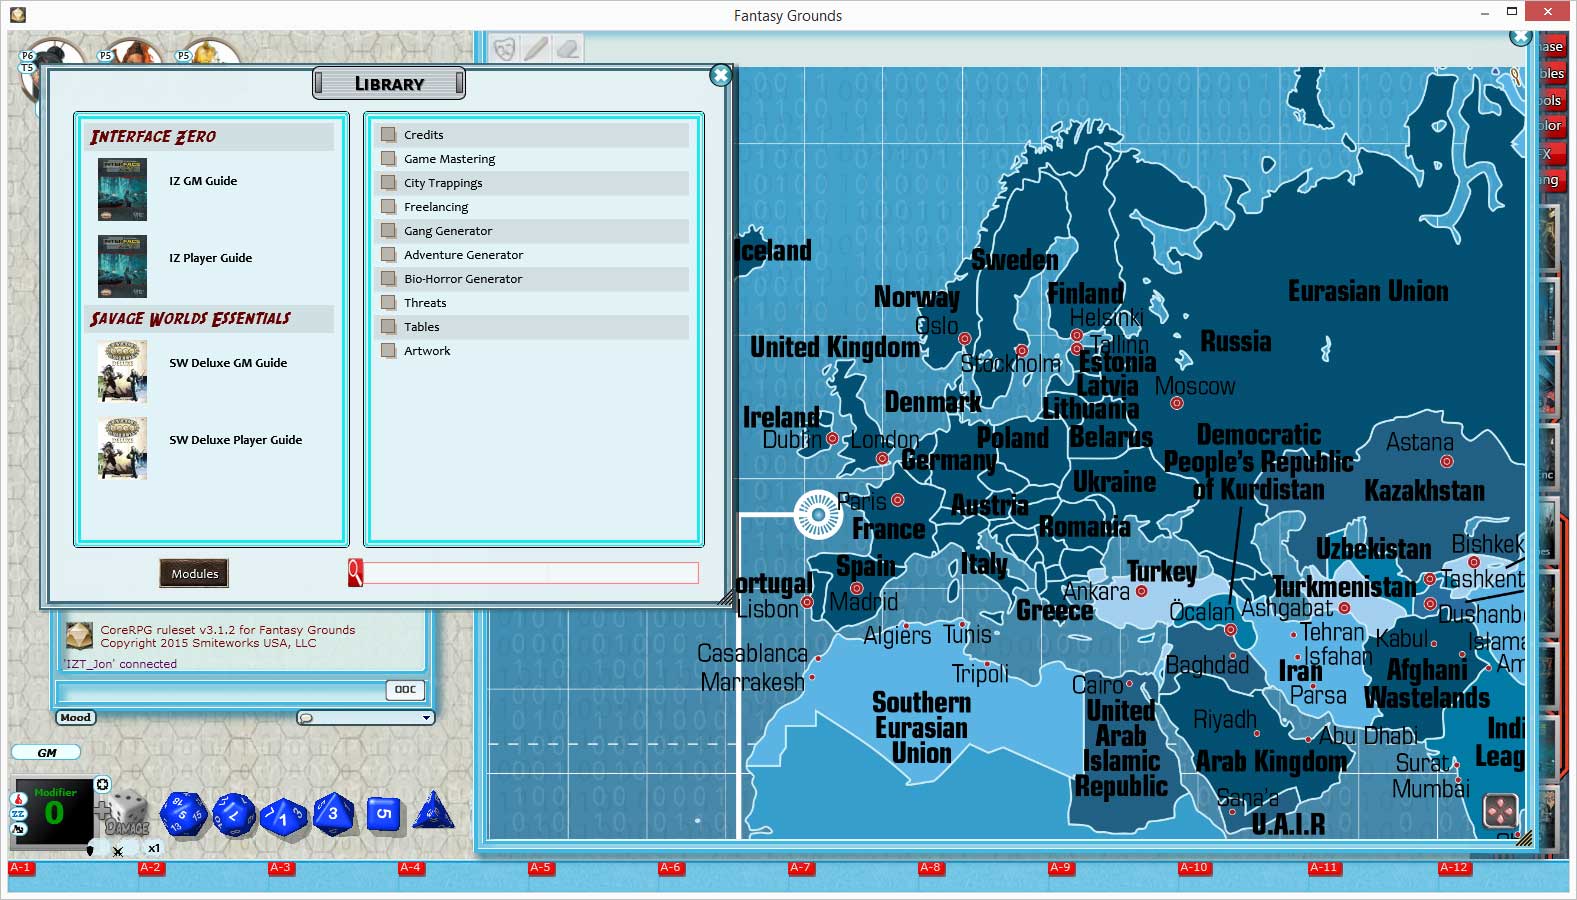Open the IZ Player Guide module cover
The image size is (1577, 900).
click(x=122, y=266)
